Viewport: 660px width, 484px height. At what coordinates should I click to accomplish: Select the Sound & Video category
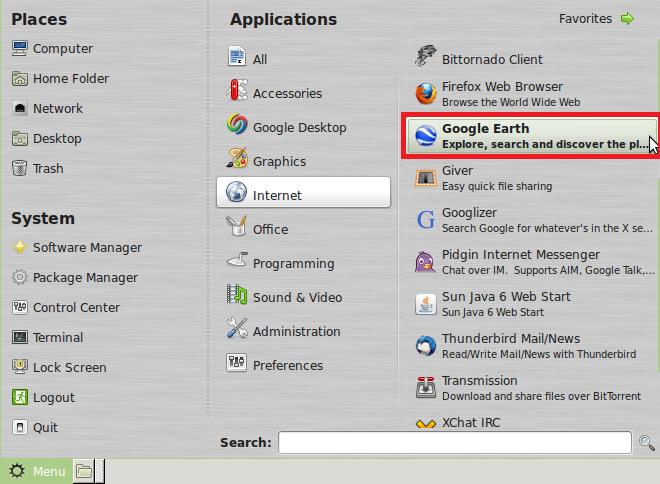coord(303,294)
